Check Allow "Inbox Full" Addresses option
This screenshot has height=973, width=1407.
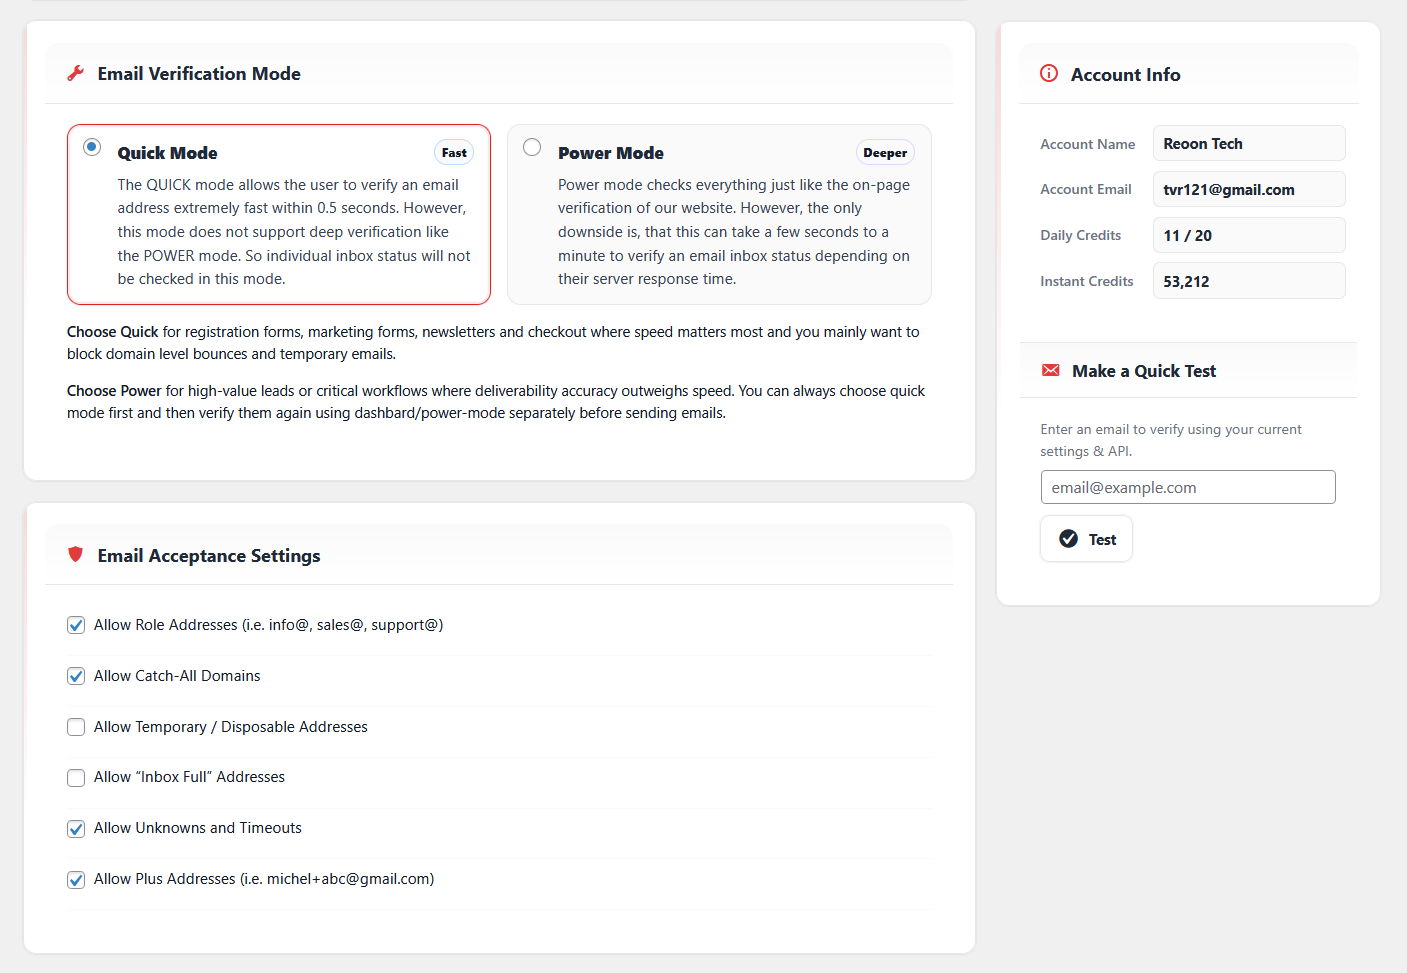[76, 778]
